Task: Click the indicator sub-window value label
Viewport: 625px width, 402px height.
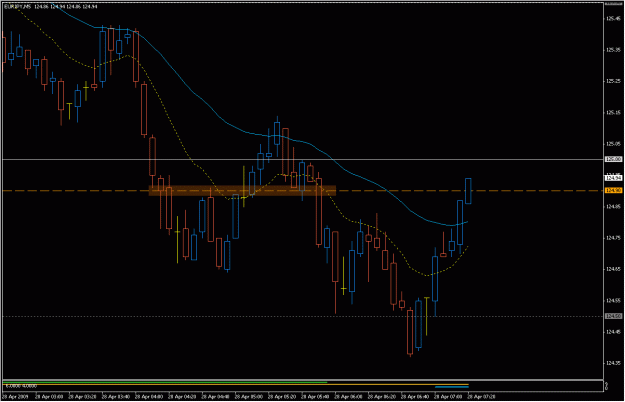Action: pos(22,386)
